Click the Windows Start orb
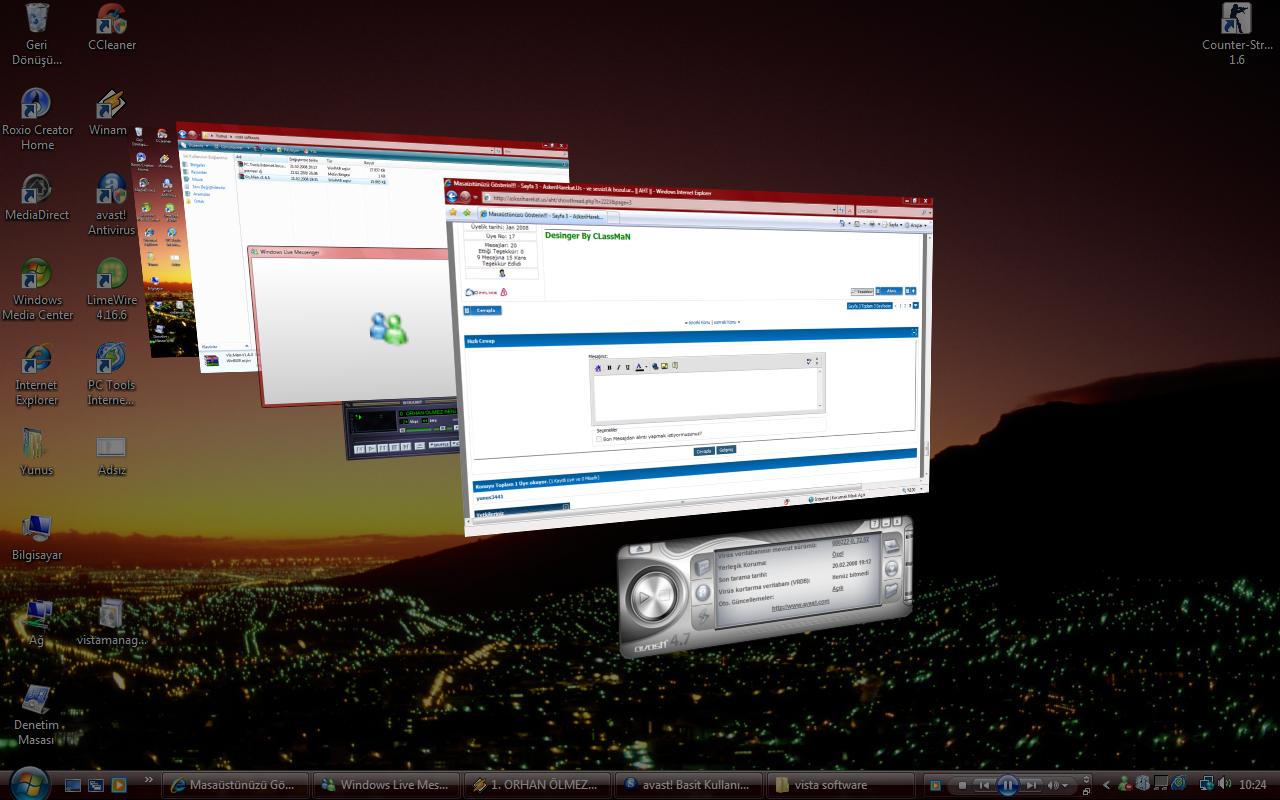 28,783
